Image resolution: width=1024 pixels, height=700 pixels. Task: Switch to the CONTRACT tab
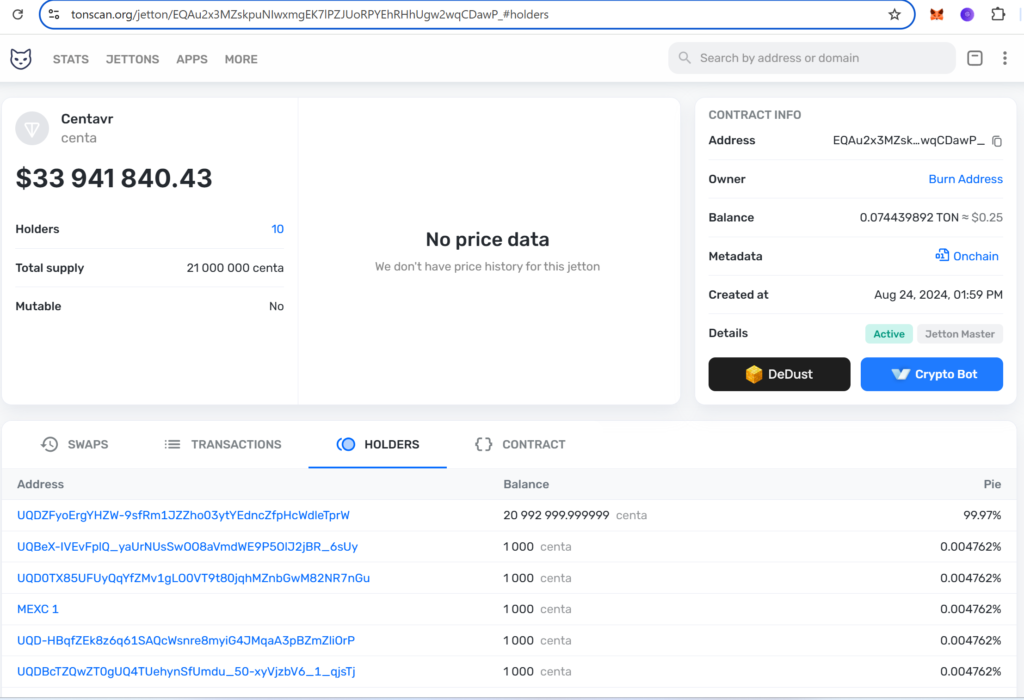(520, 445)
